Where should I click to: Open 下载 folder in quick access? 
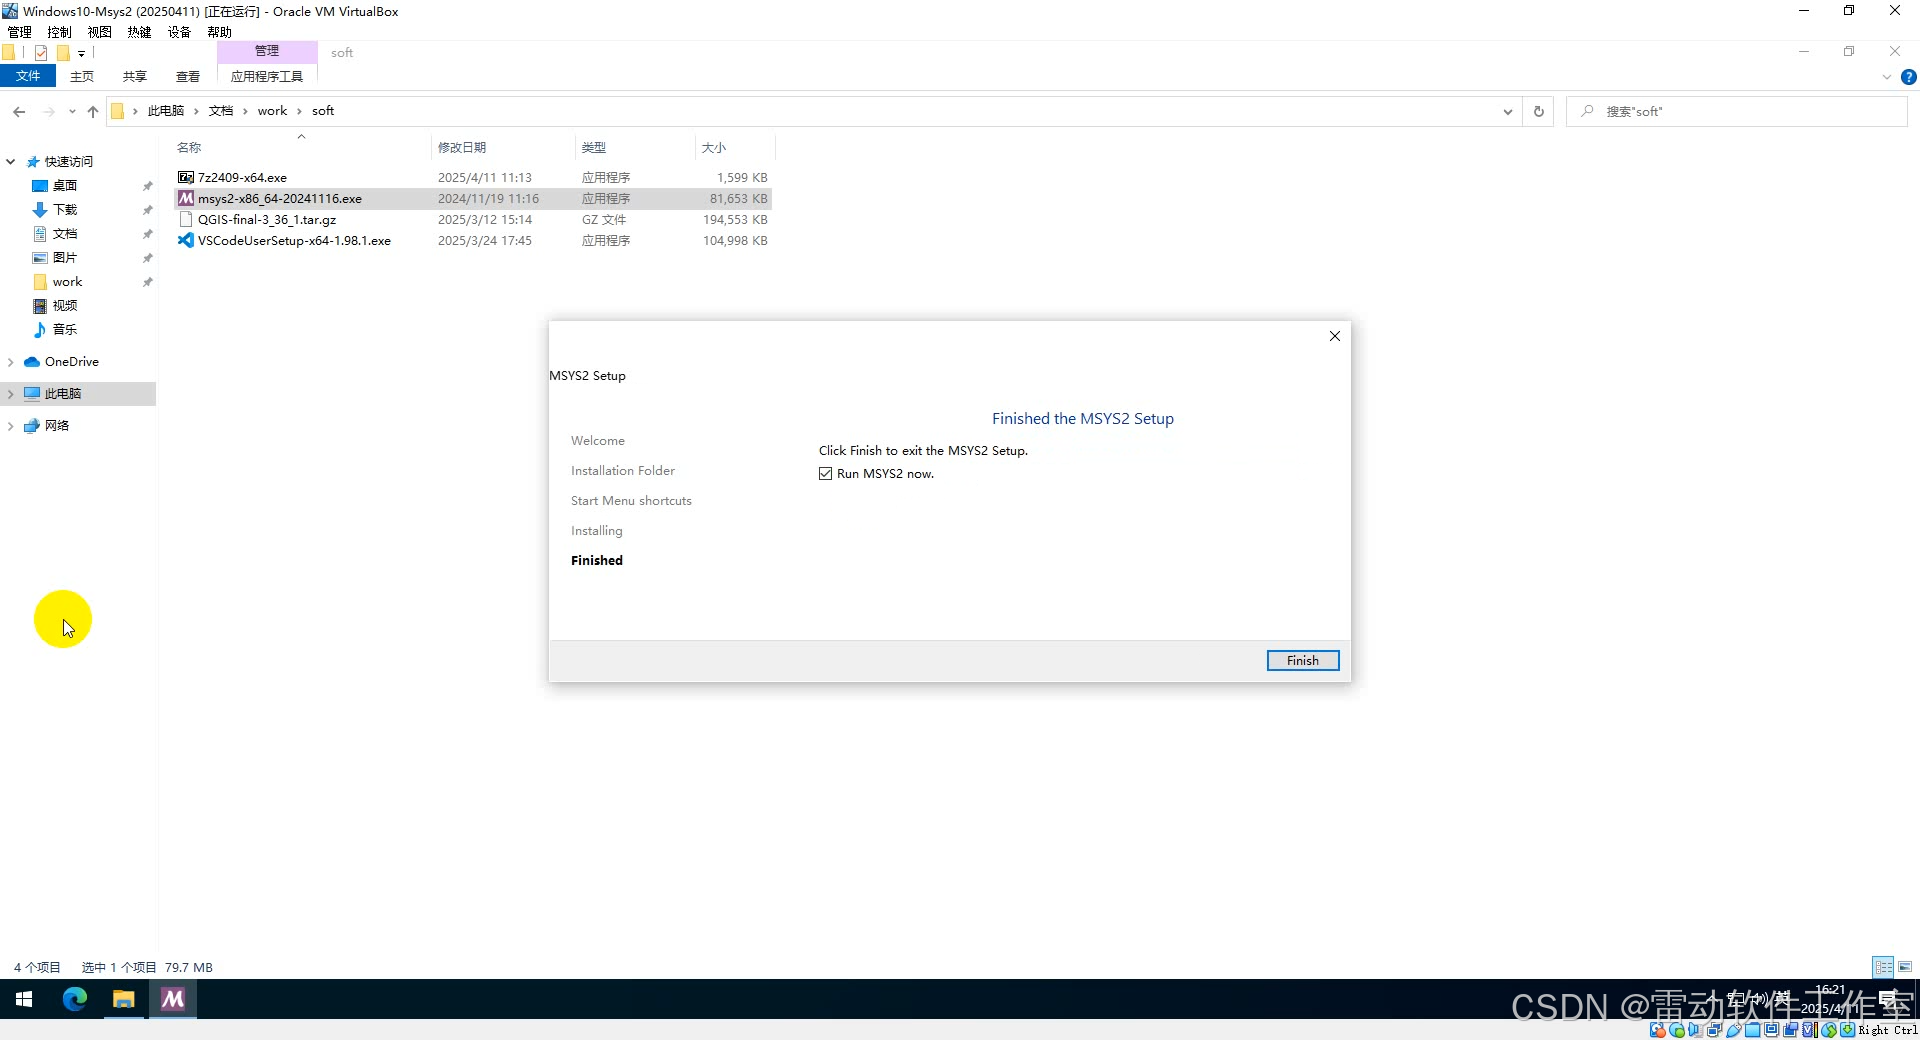point(65,210)
